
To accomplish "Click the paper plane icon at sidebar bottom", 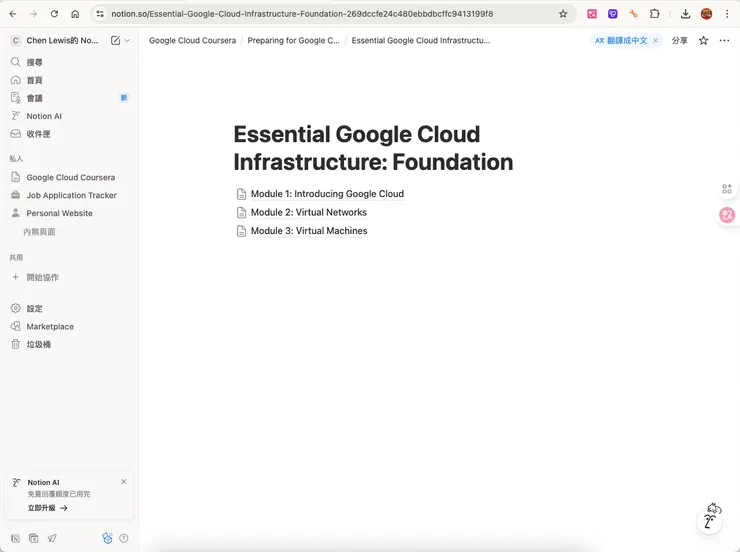I will (x=52, y=538).
